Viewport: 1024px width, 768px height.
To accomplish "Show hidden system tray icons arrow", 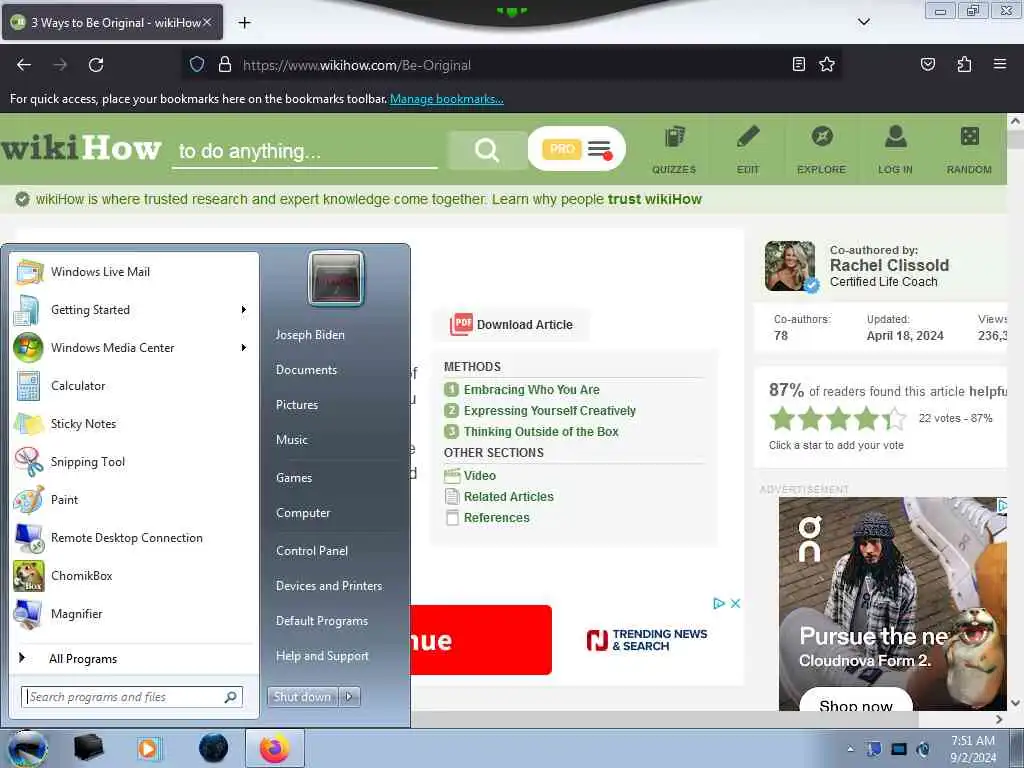I will 850,749.
